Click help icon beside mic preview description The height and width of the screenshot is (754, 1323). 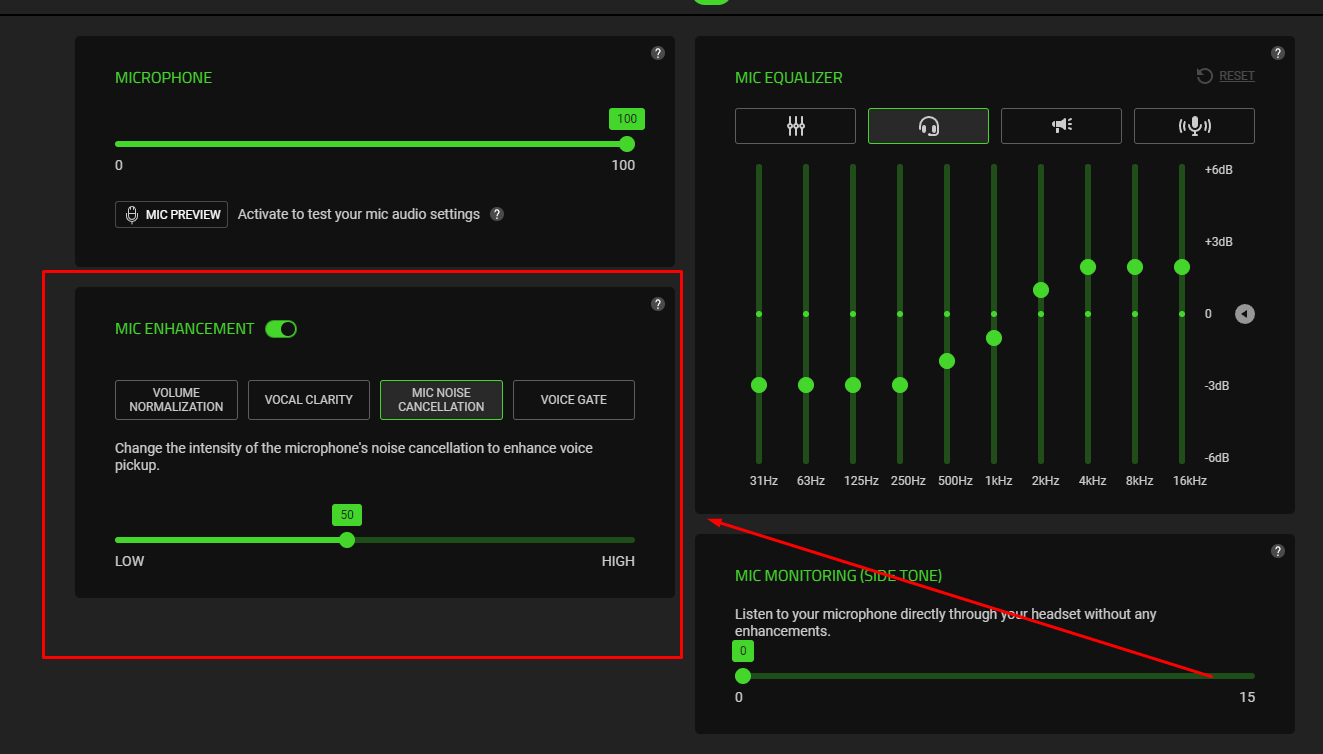point(497,214)
